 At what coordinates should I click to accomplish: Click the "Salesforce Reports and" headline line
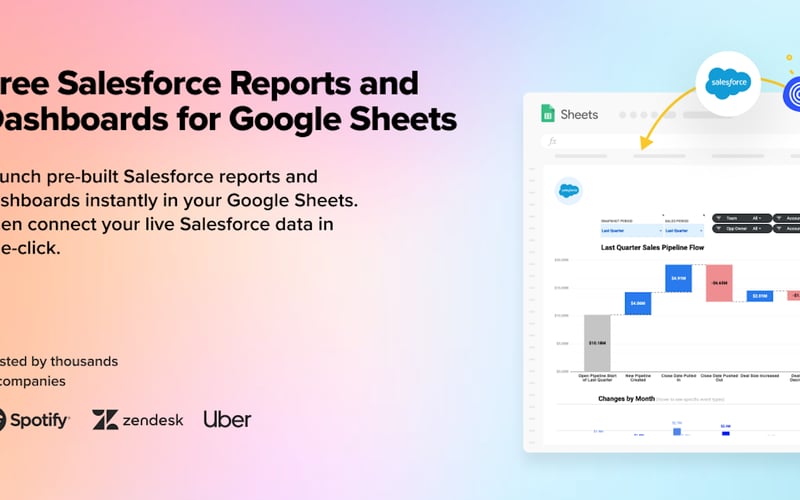tap(238, 83)
